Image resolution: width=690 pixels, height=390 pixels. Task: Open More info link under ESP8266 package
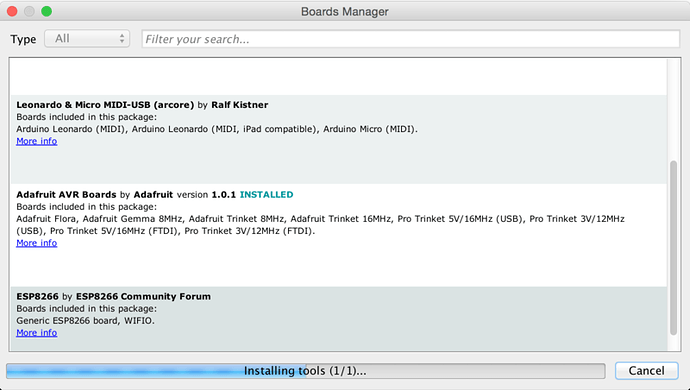click(x=37, y=333)
